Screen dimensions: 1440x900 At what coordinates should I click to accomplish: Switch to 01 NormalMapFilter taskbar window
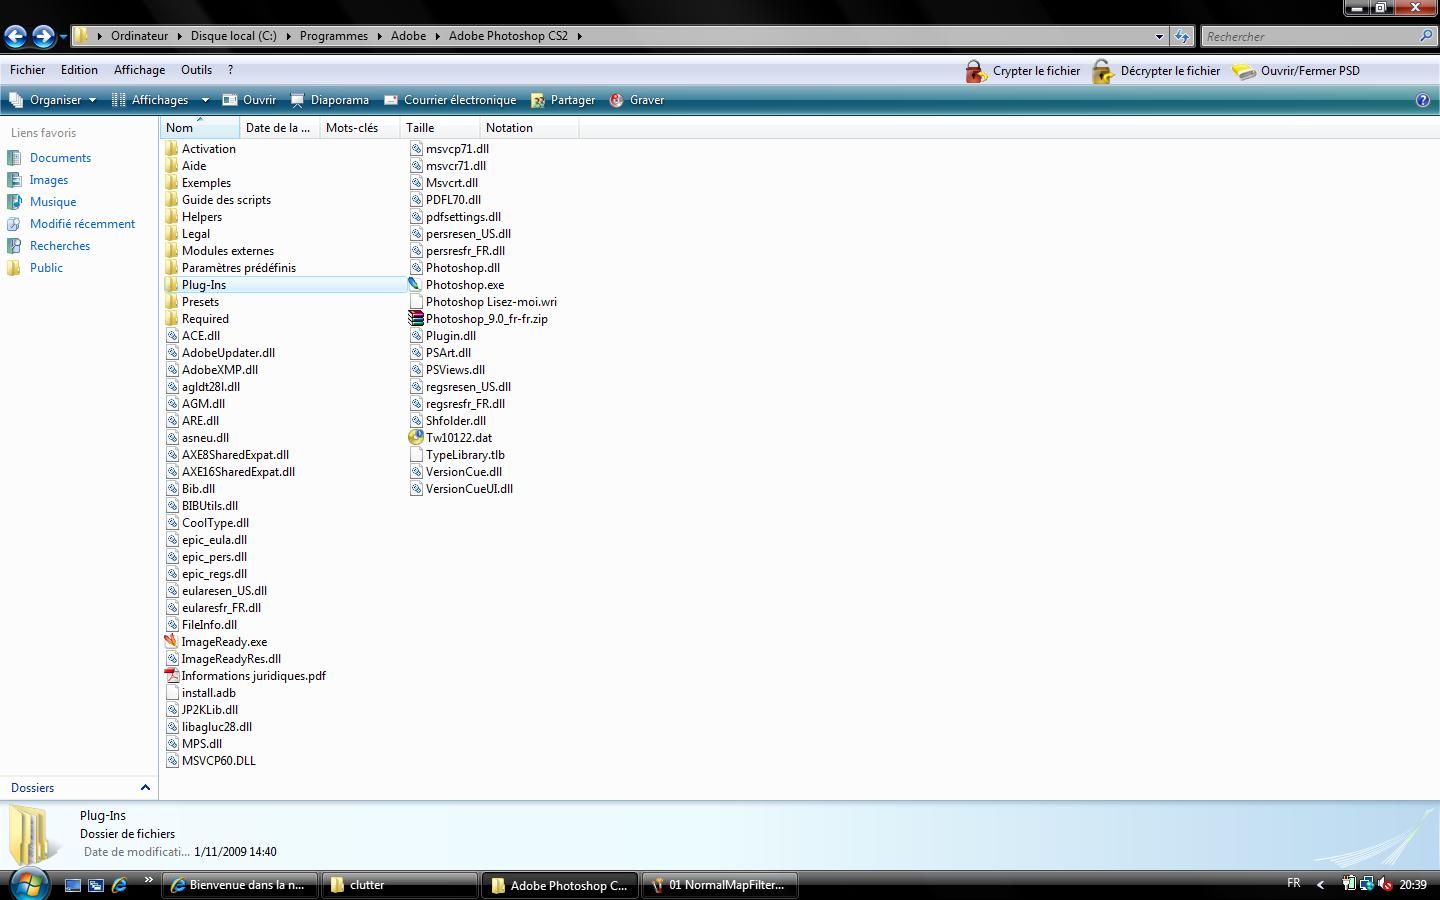pos(721,885)
